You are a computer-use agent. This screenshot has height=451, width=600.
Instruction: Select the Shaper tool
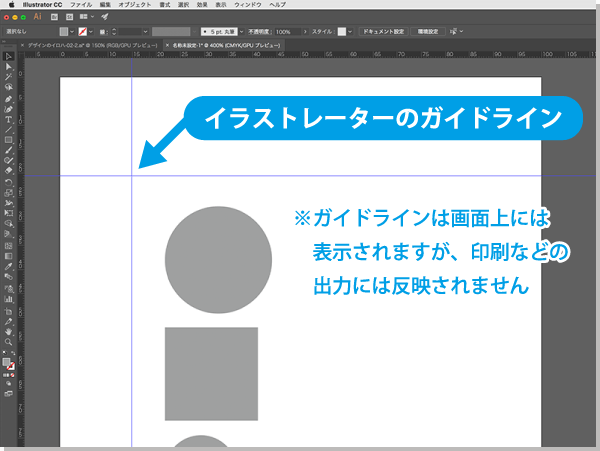pyautogui.click(x=8, y=161)
